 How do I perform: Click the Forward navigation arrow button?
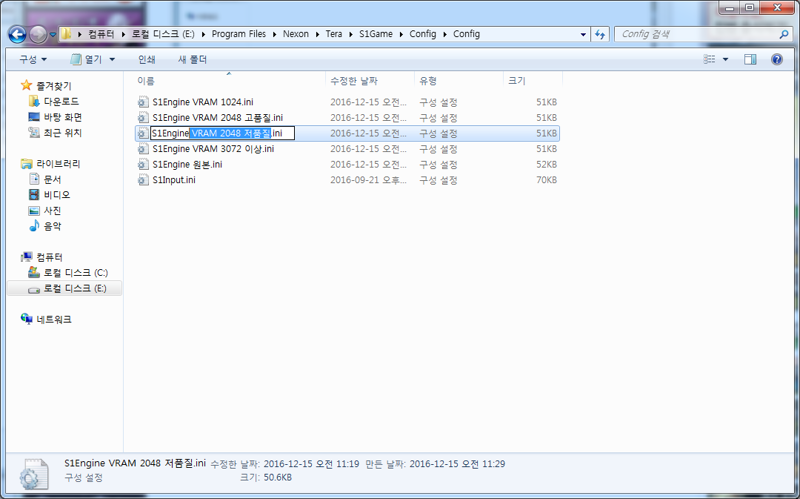tap(38, 34)
